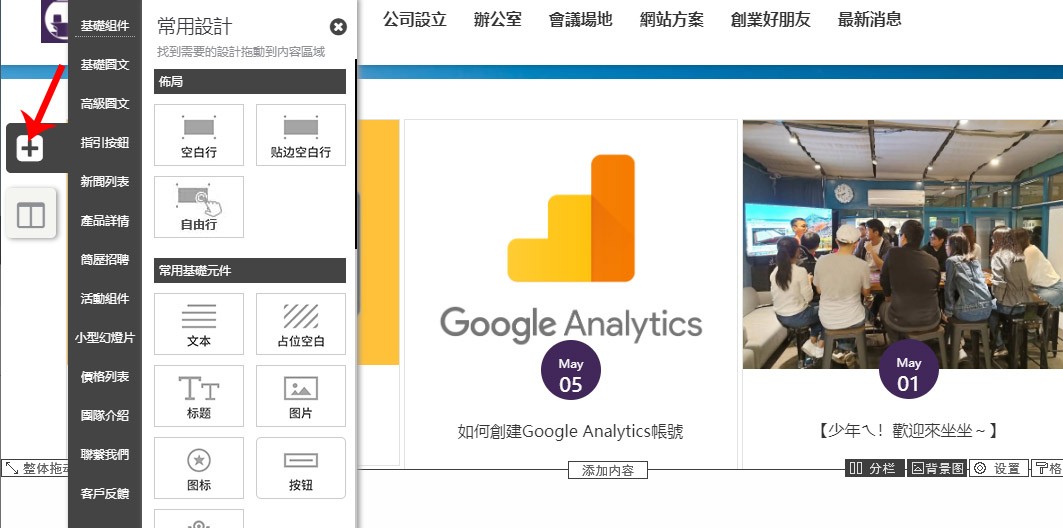Go to 創業好朋友 in site navigation
This screenshot has width=1063, height=528.
[x=770, y=20]
